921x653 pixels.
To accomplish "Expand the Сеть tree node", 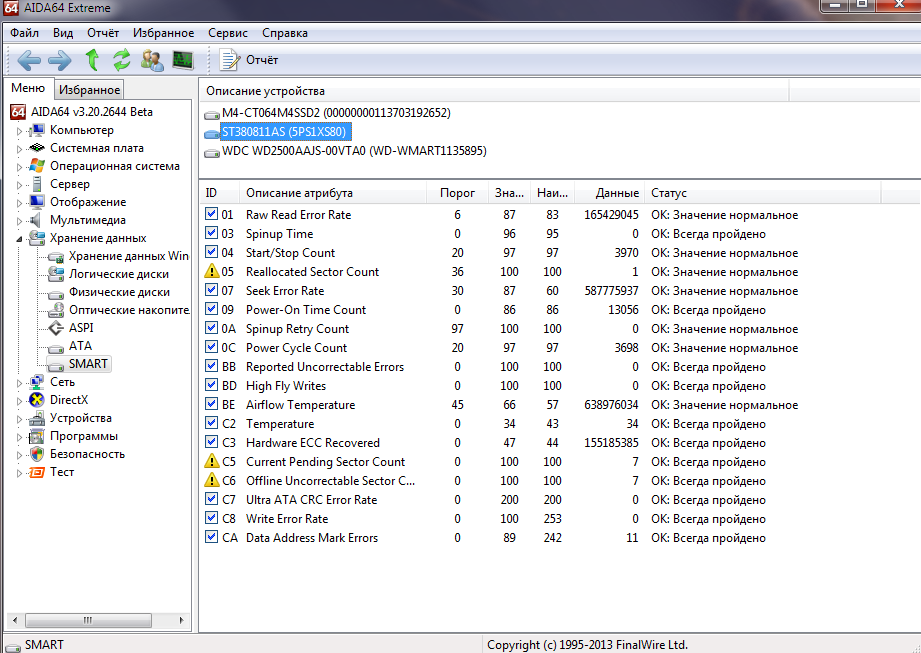I will point(19,383).
